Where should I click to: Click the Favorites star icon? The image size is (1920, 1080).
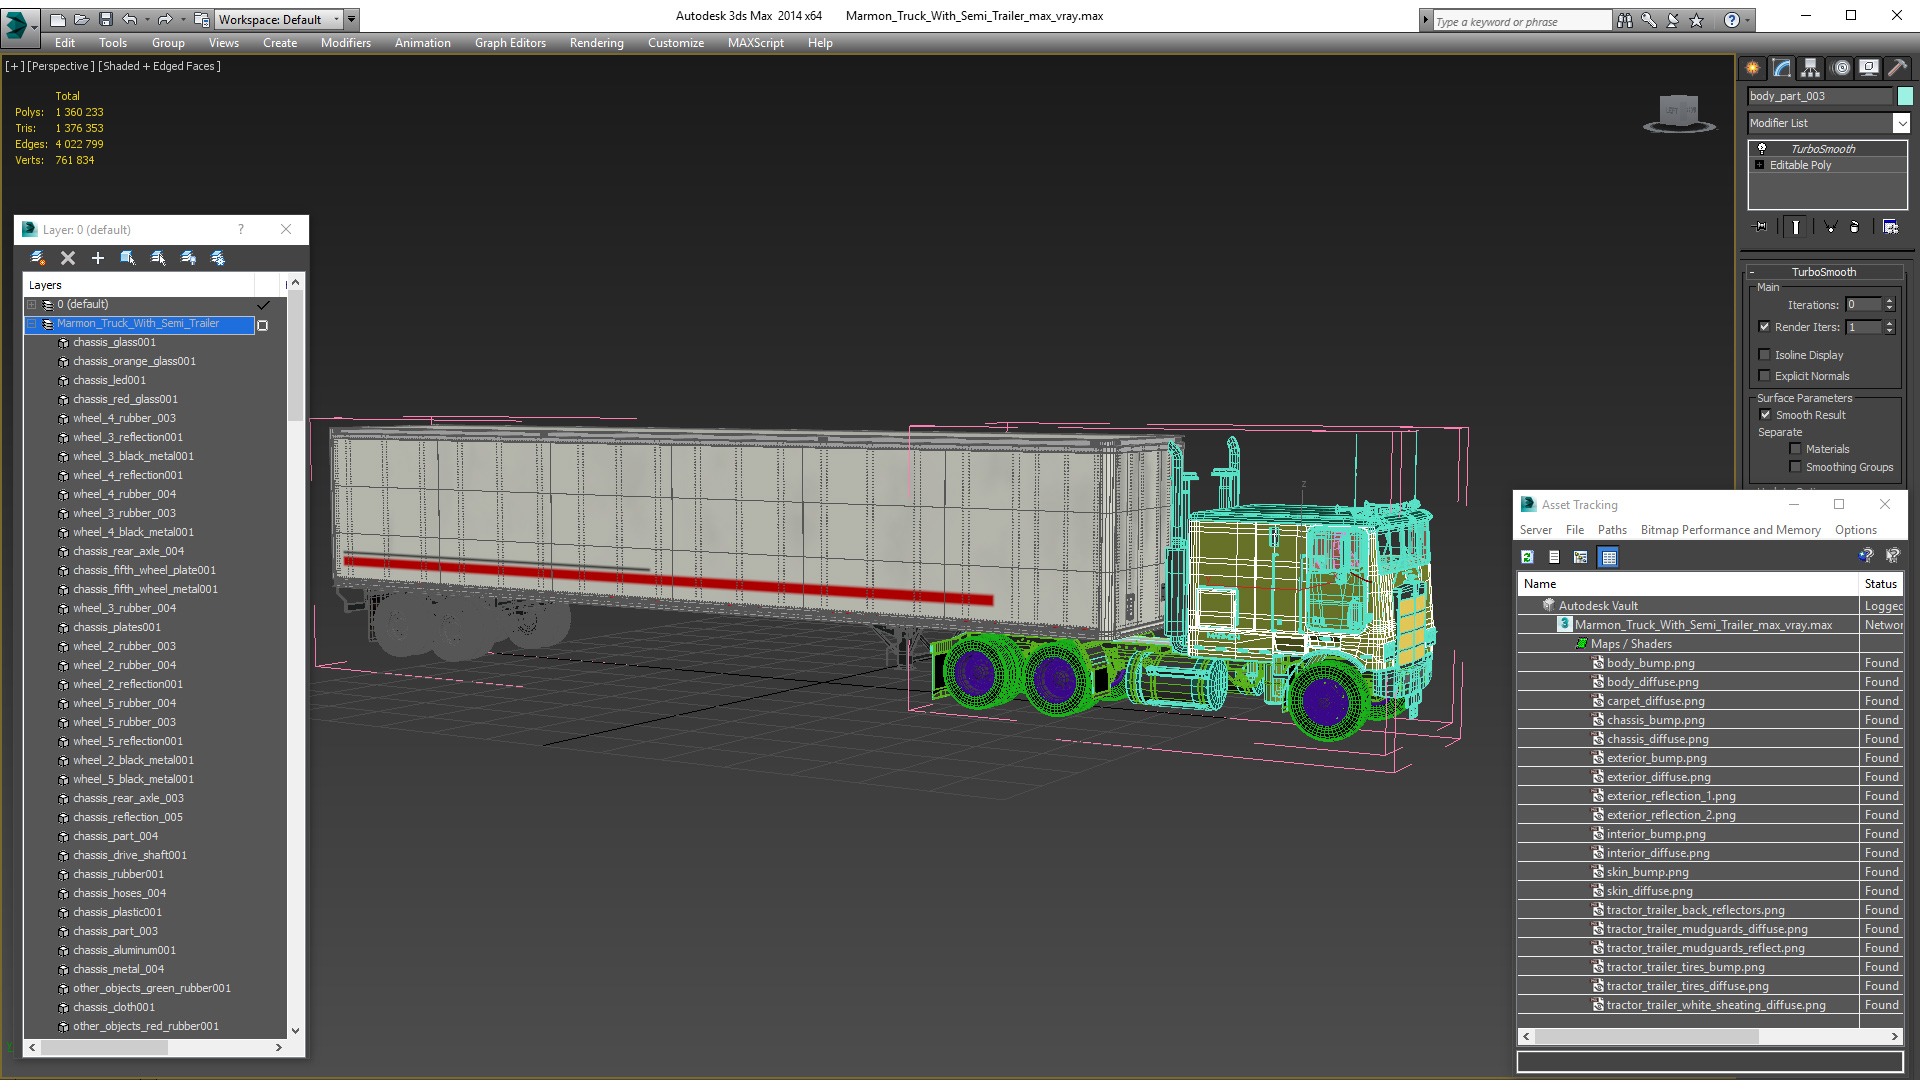point(1697,20)
